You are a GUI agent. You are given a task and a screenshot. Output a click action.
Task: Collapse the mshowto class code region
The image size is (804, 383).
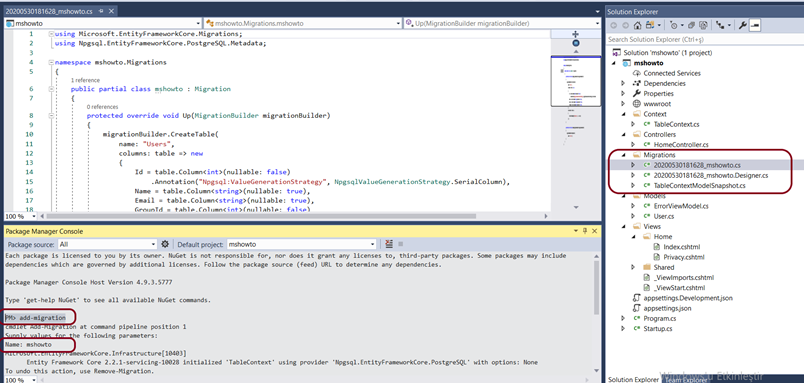pyautogui.click(x=50, y=89)
